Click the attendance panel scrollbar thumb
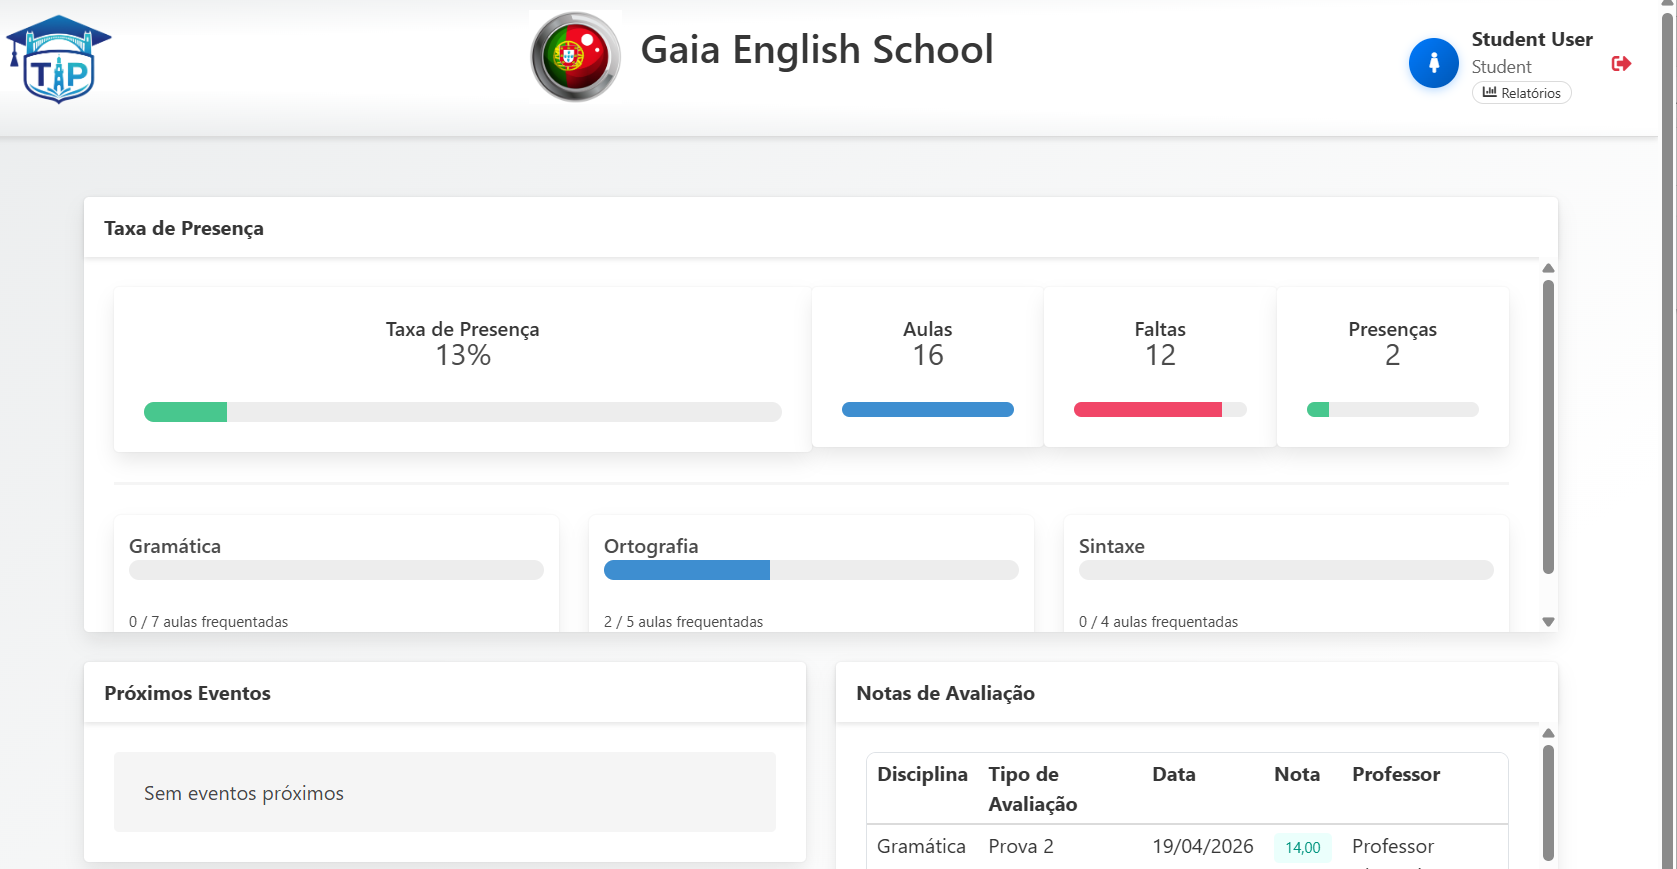1677x869 pixels. point(1548,427)
